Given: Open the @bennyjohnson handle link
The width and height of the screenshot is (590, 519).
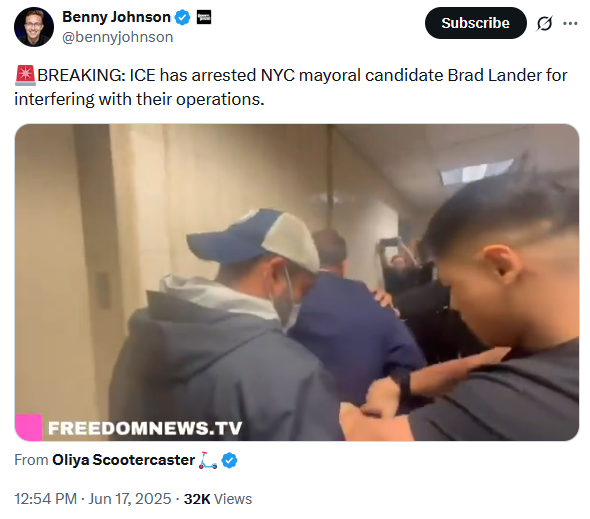Looking at the screenshot, I should (x=117, y=37).
